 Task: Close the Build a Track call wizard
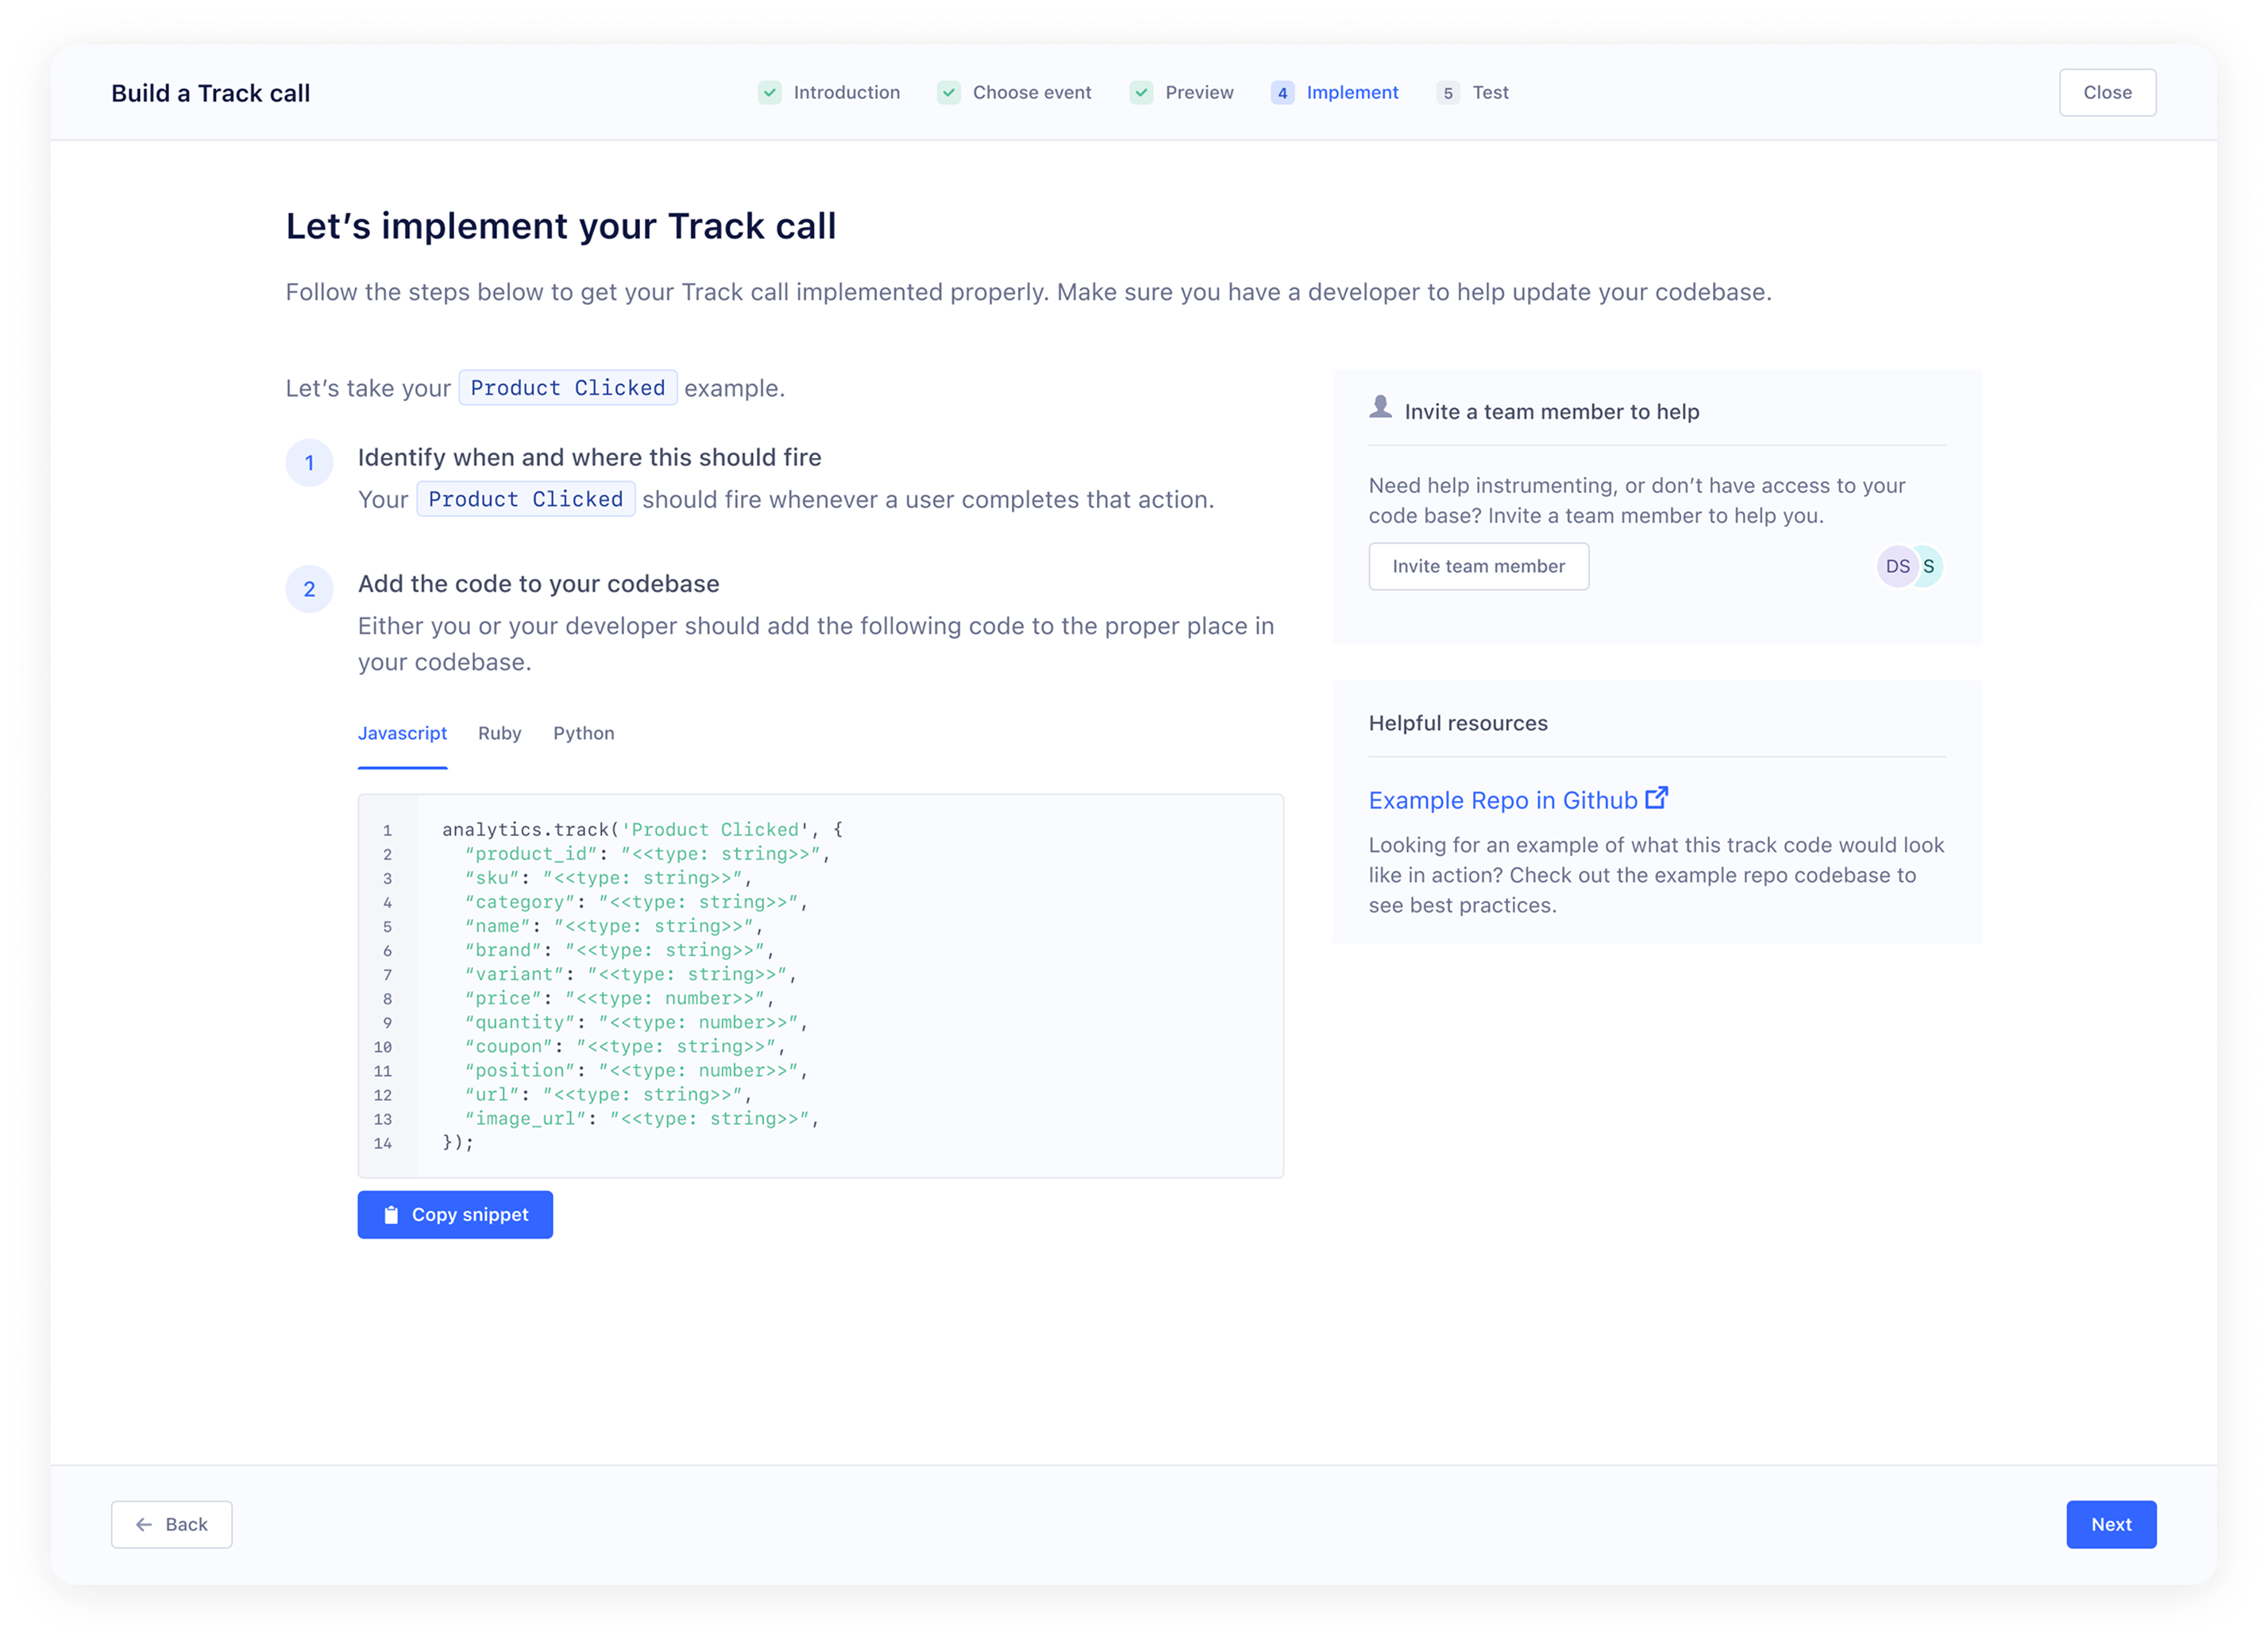2107,93
